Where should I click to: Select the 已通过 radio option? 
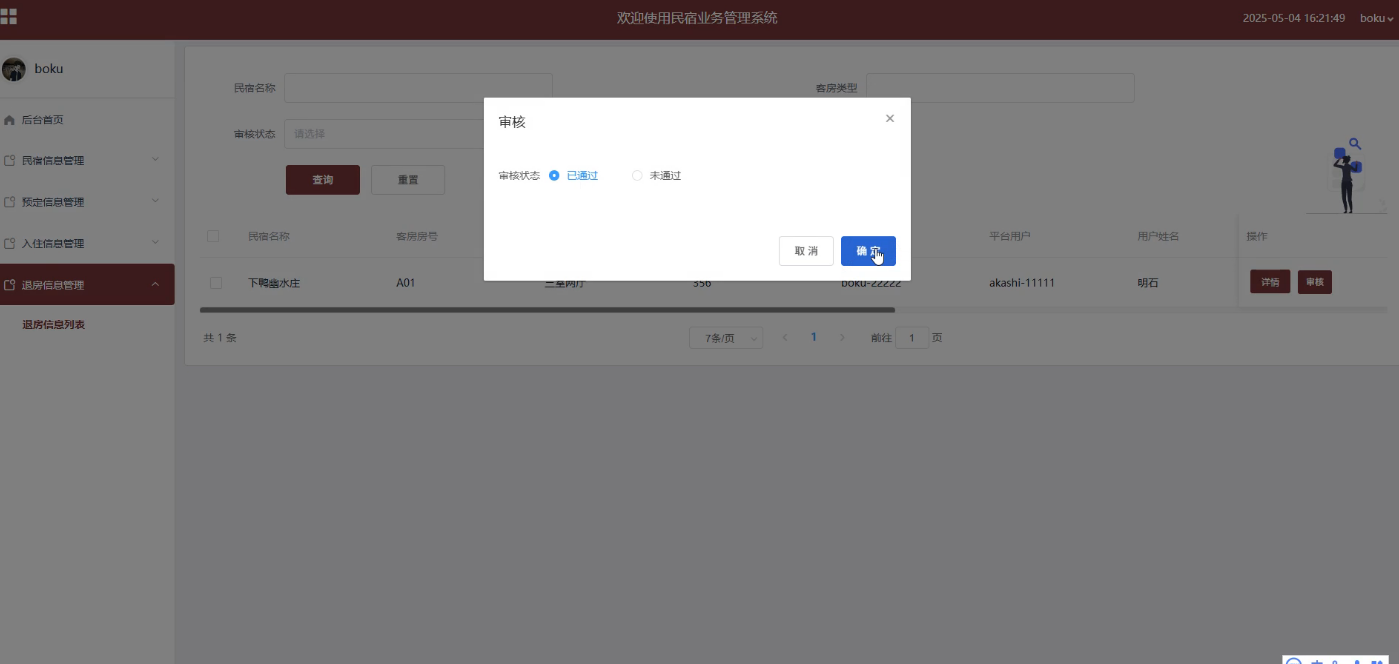pyautogui.click(x=554, y=176)
